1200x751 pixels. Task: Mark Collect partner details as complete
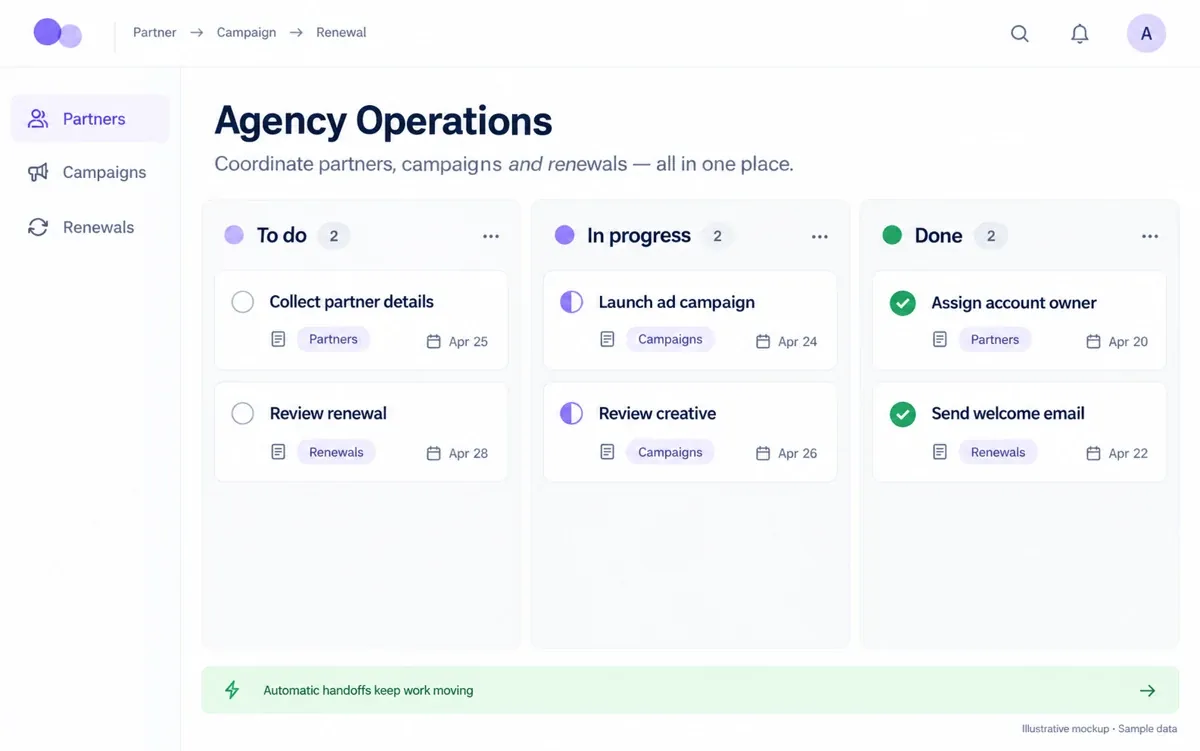coord(242,302)
